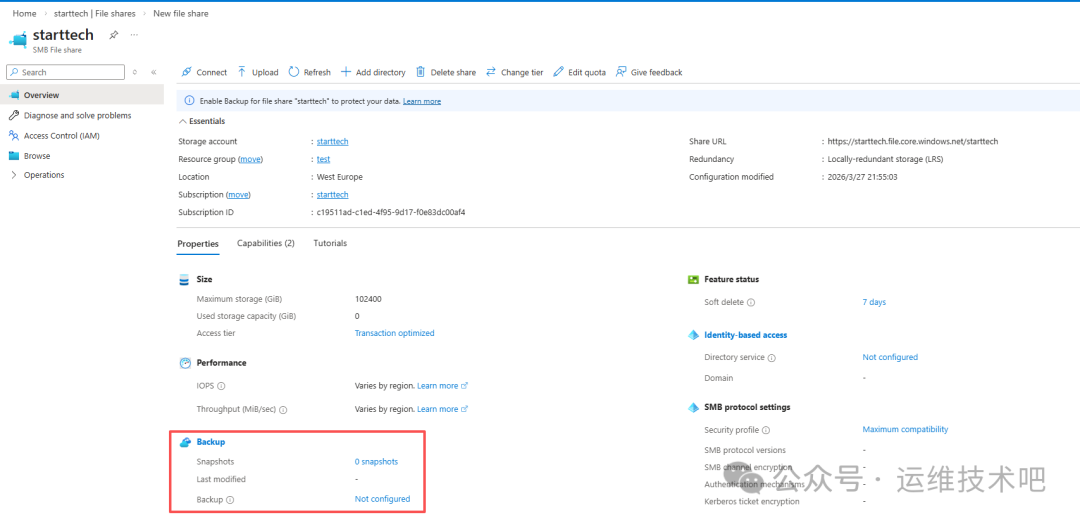Click the Maximum compatibility link
Image resolution: width=1080 pixels, height=522 pixels.
[x=905, y=430]
